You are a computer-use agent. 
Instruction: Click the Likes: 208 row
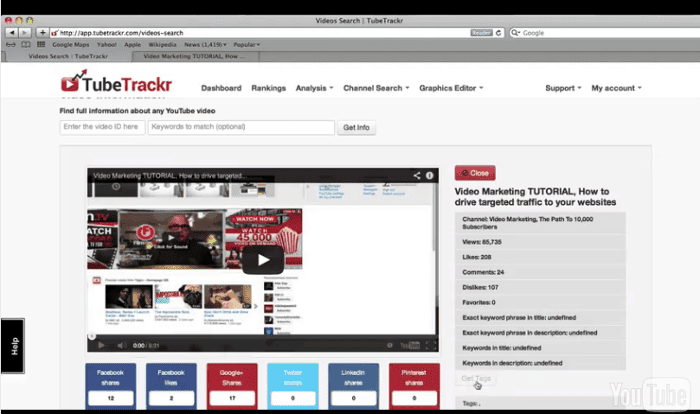coord(540,257)
